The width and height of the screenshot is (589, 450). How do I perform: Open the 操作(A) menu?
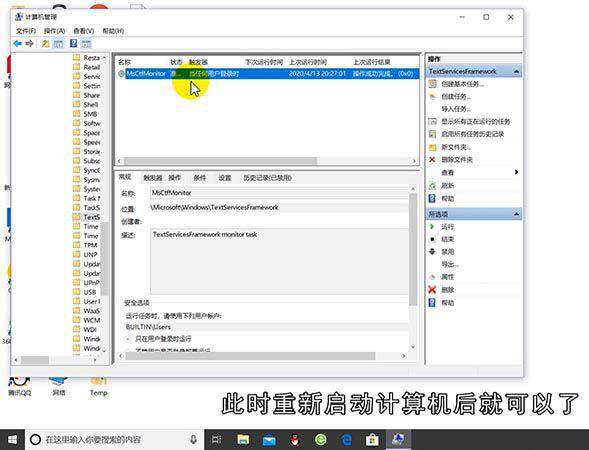coord(54,30)
